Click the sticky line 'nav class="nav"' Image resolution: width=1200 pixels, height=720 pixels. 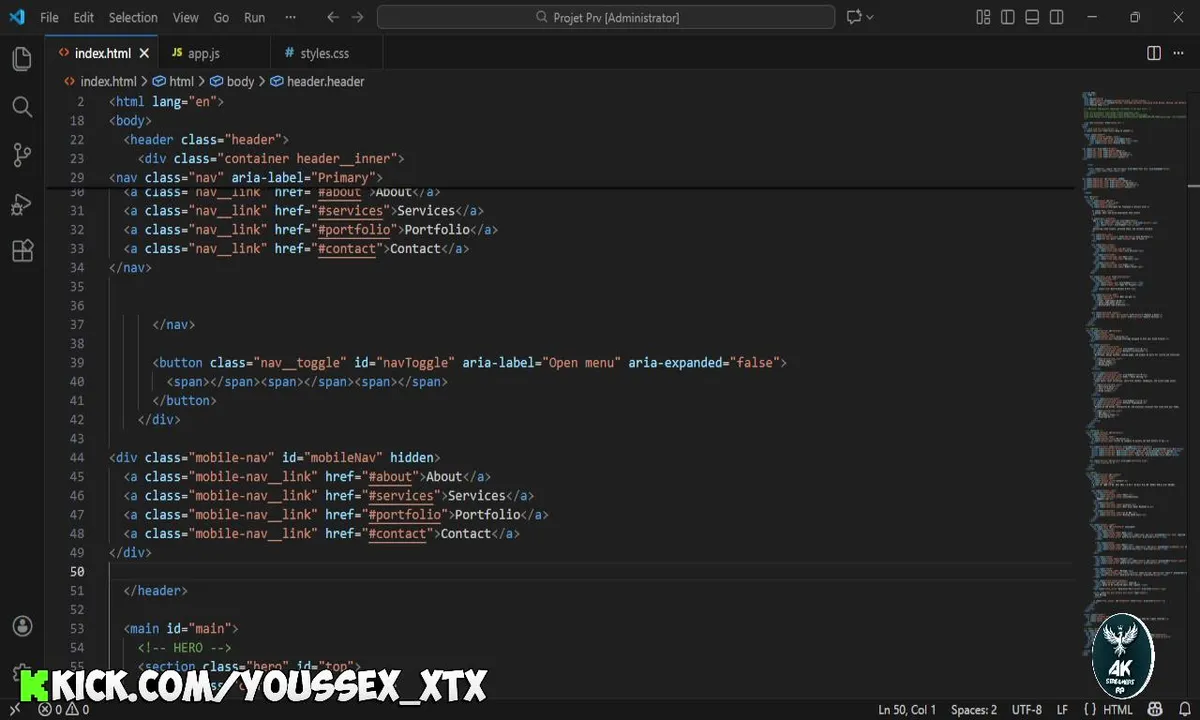click(246, 178)
